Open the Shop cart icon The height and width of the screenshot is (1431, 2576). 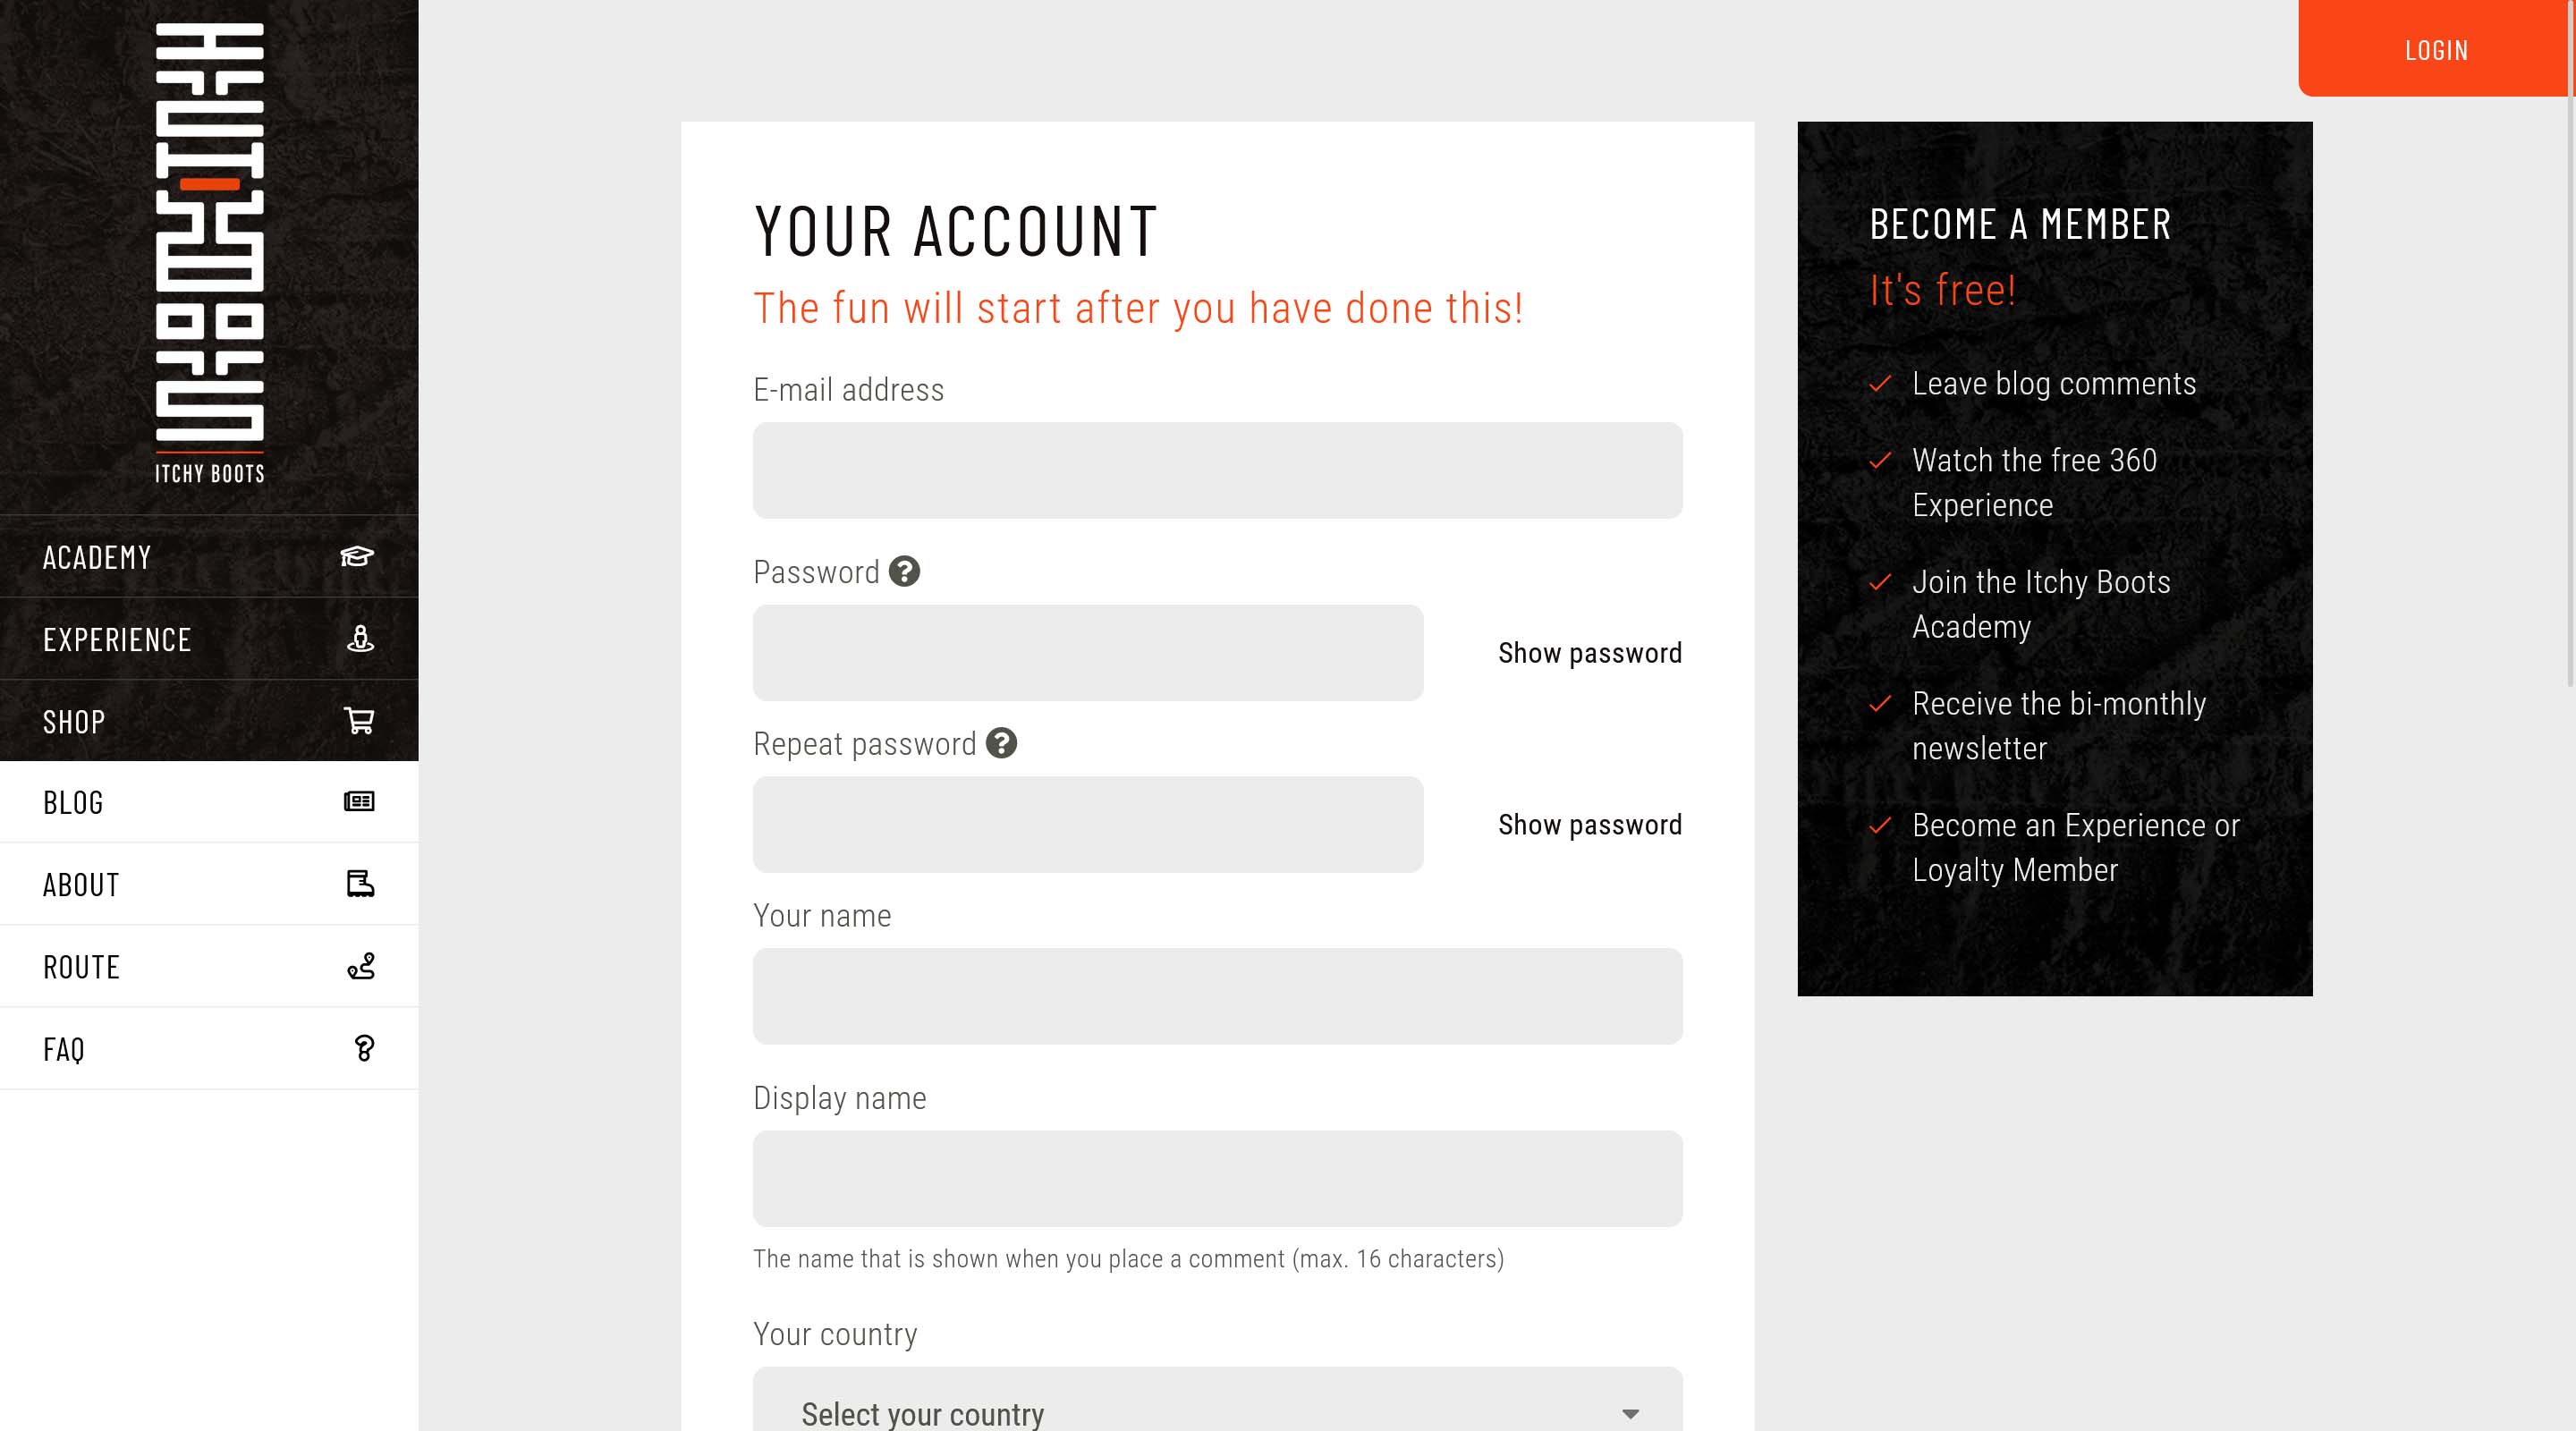(x=359, y=721)
